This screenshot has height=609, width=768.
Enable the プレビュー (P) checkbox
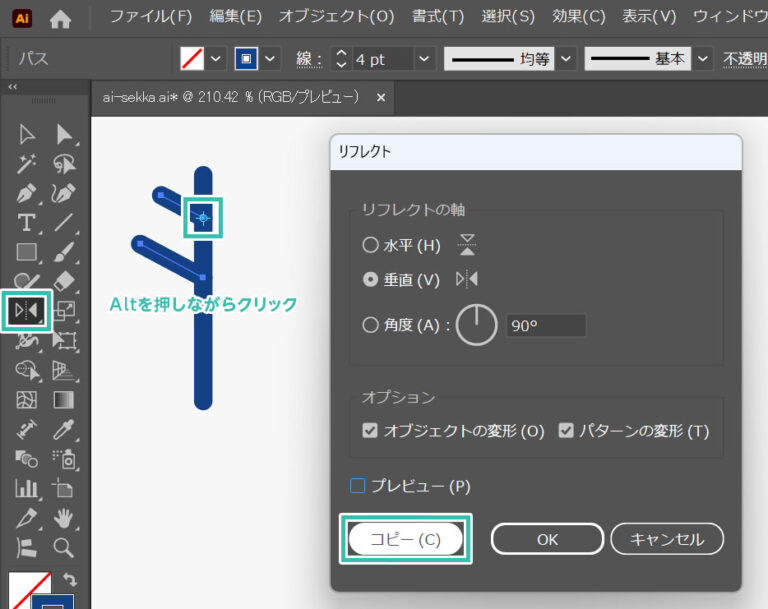[358, 486]
